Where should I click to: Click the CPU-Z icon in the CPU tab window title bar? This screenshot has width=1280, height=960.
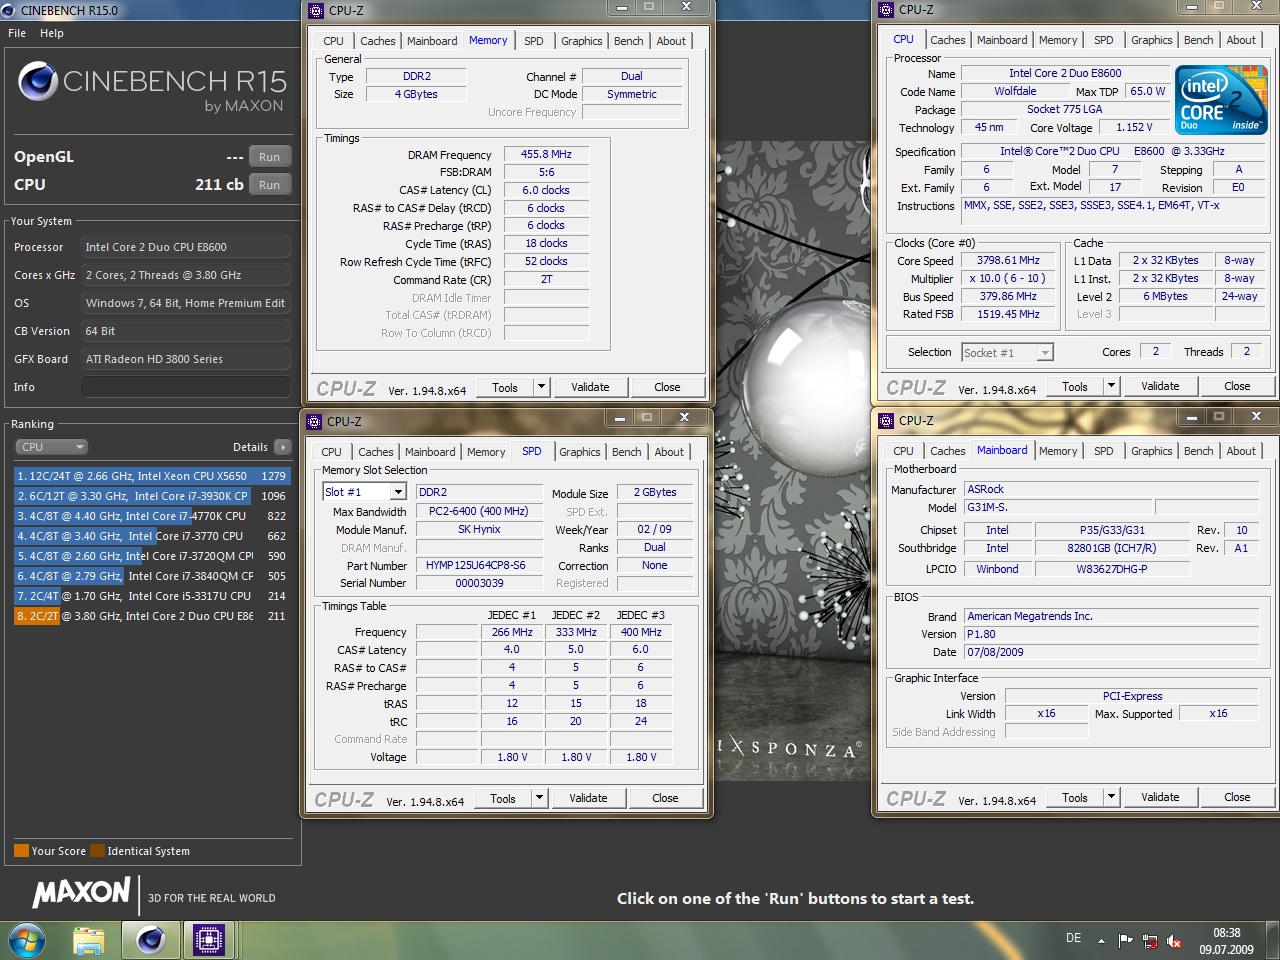pos(886,9)
